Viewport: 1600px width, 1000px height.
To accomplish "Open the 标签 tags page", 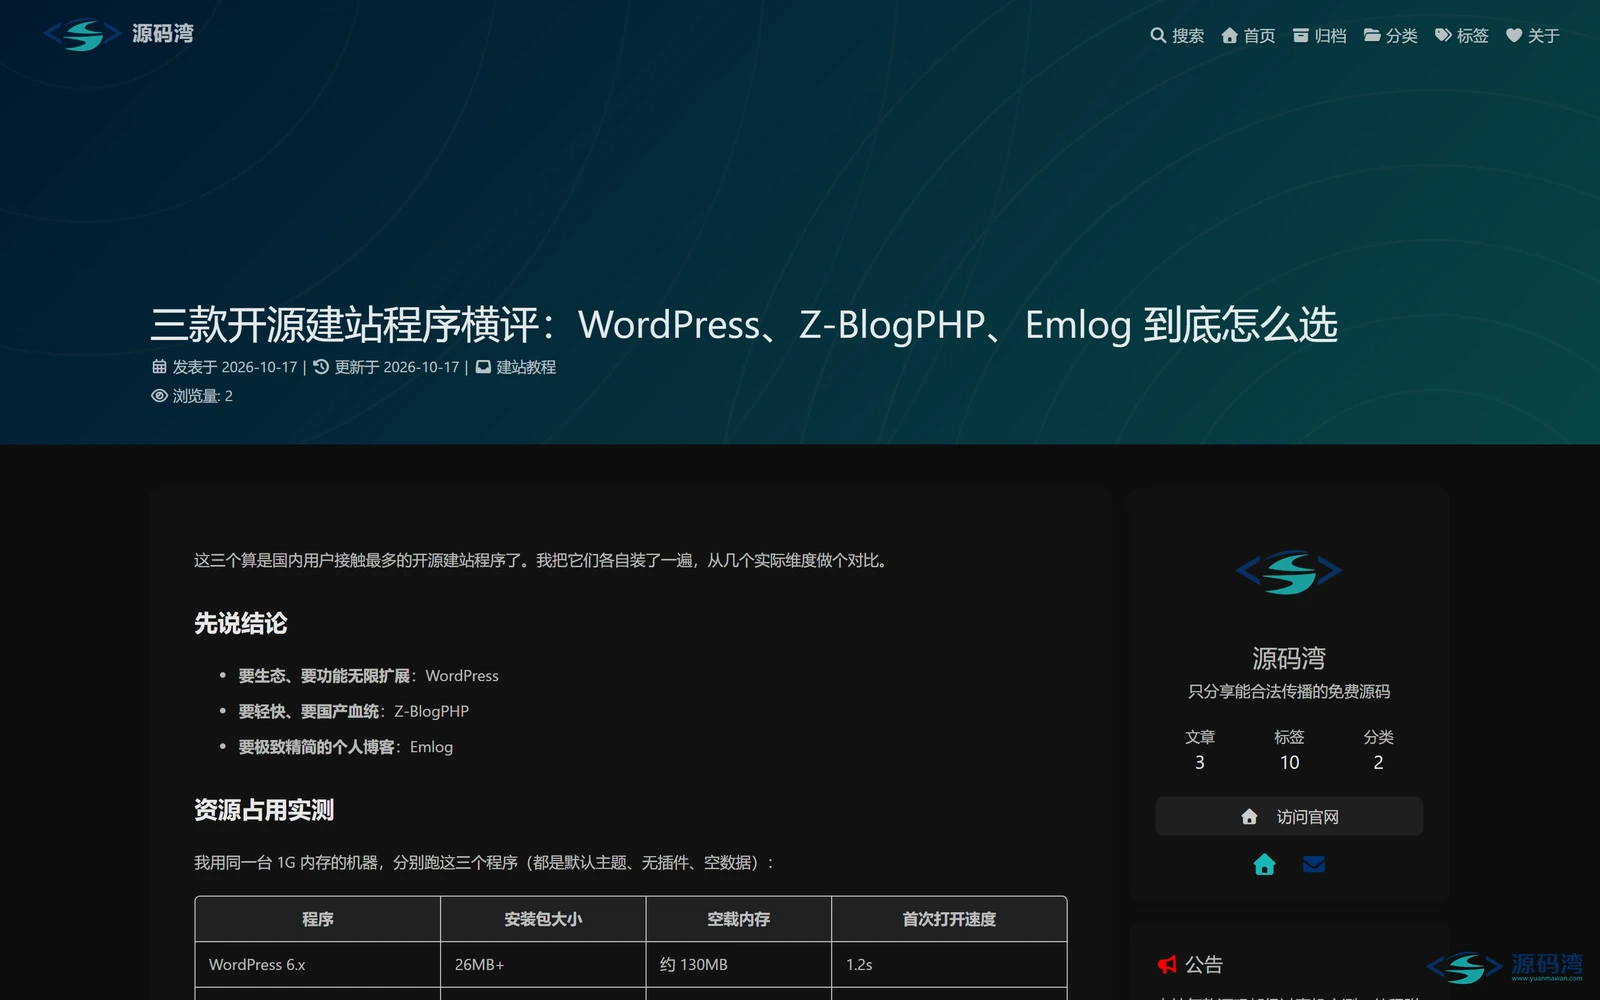I will (1462, 36).
